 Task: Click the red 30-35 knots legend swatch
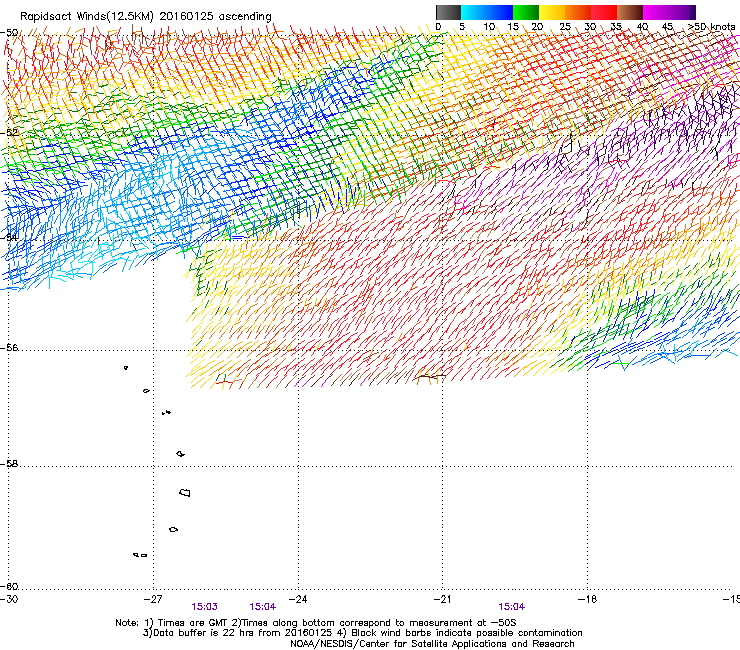coord(604,12)
